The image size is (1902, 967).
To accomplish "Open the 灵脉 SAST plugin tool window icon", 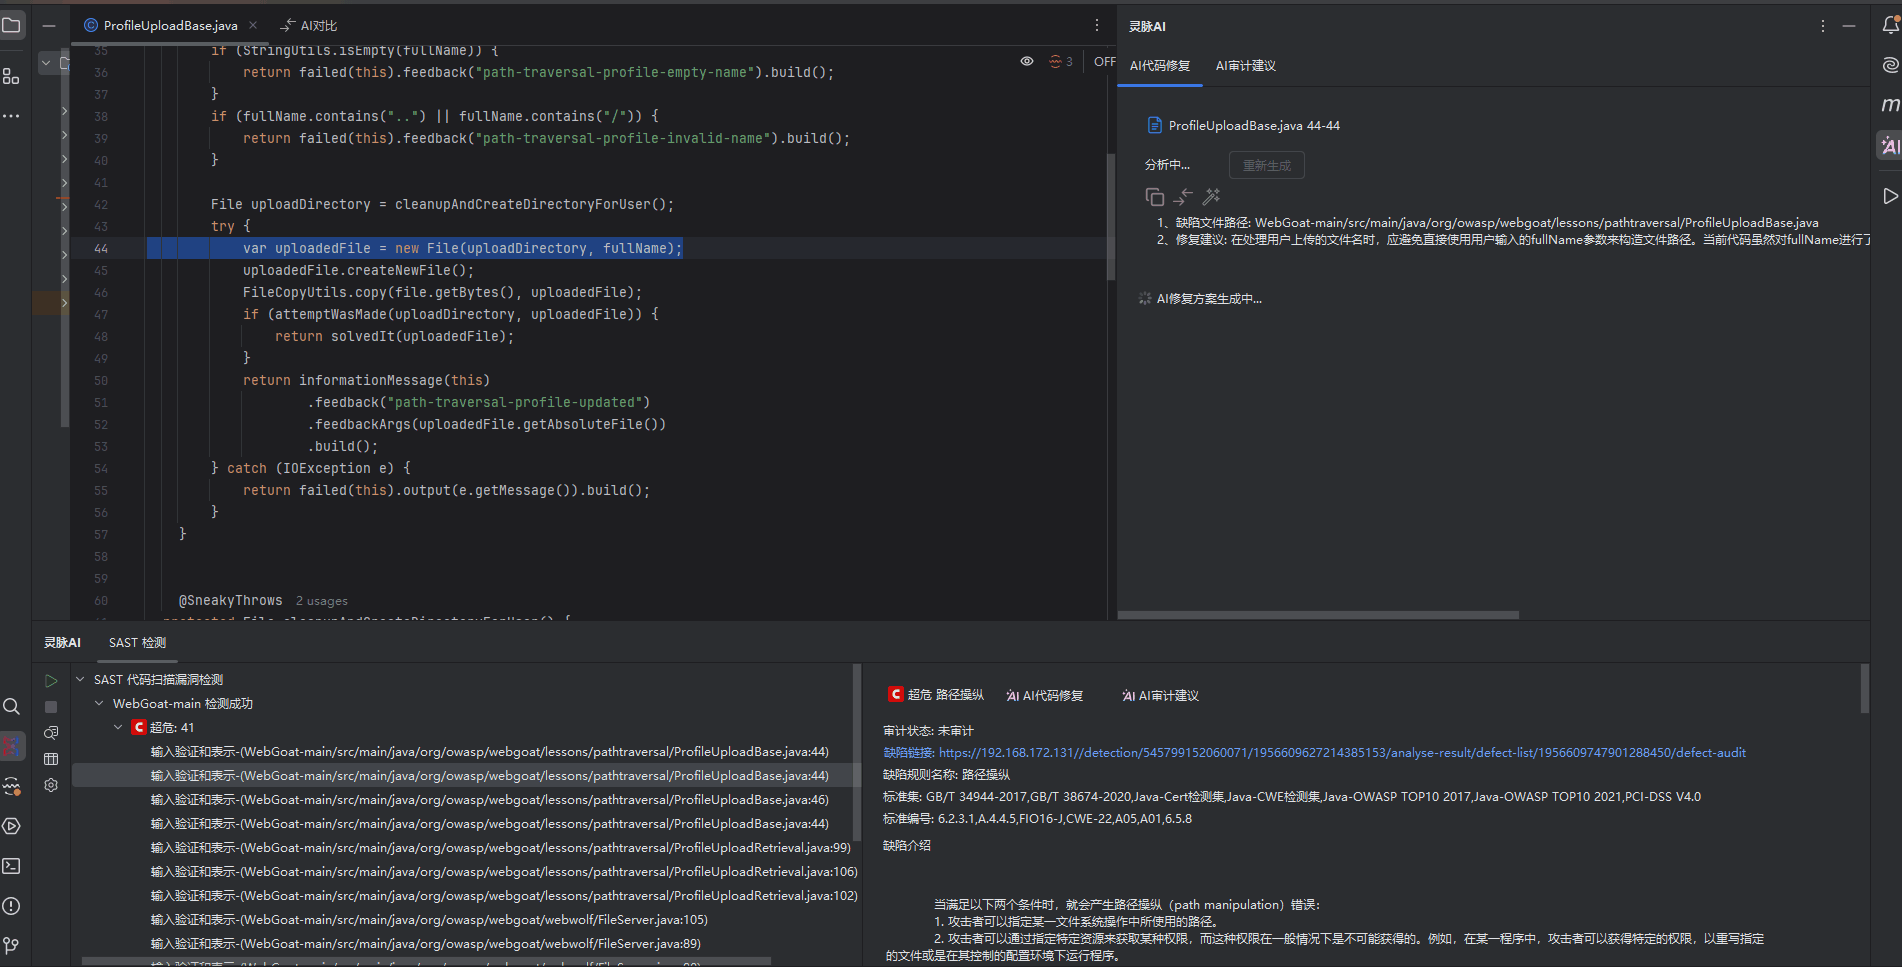I will click(12, 746).
